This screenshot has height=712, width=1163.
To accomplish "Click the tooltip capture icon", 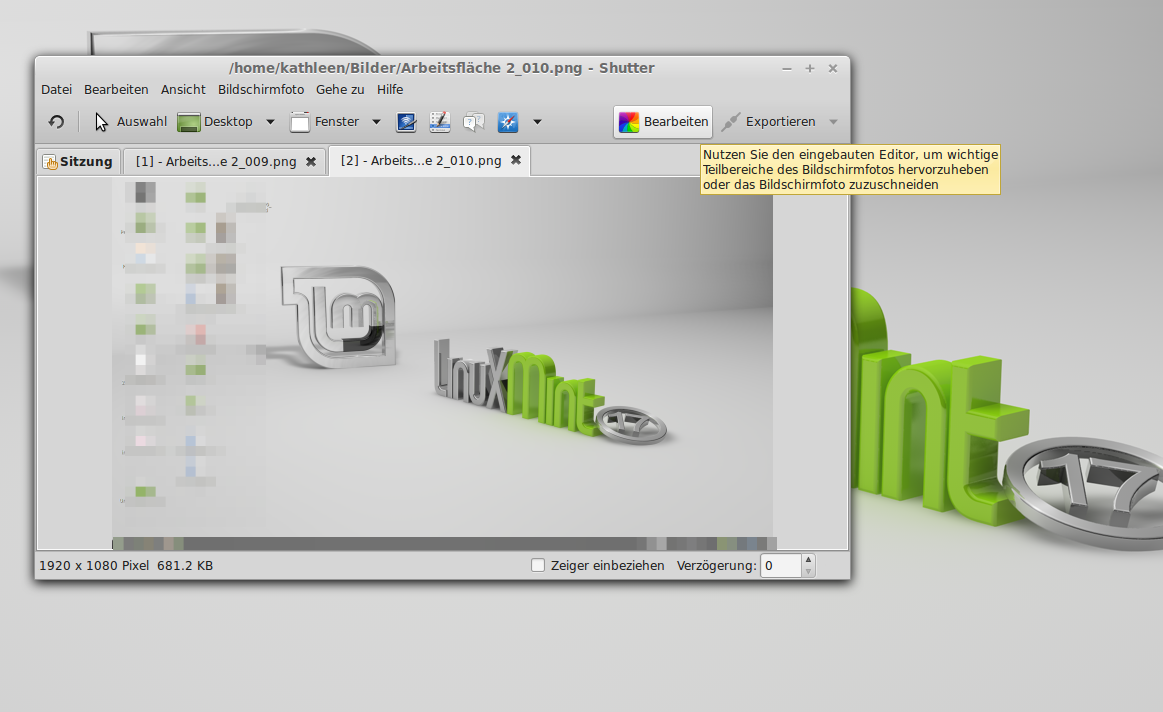I will point(474,122).
